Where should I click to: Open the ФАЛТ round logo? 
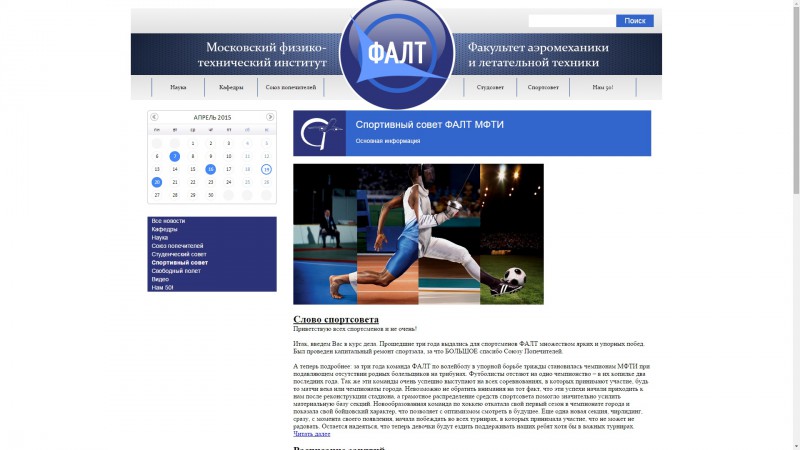click(397, 53)
